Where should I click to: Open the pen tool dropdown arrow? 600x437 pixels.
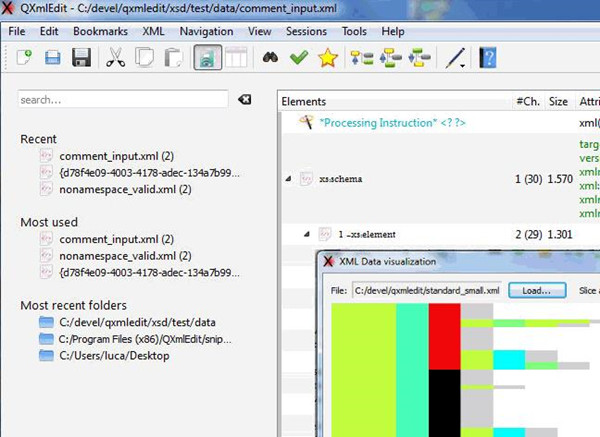pyautogui.click(x=464, y=64)
